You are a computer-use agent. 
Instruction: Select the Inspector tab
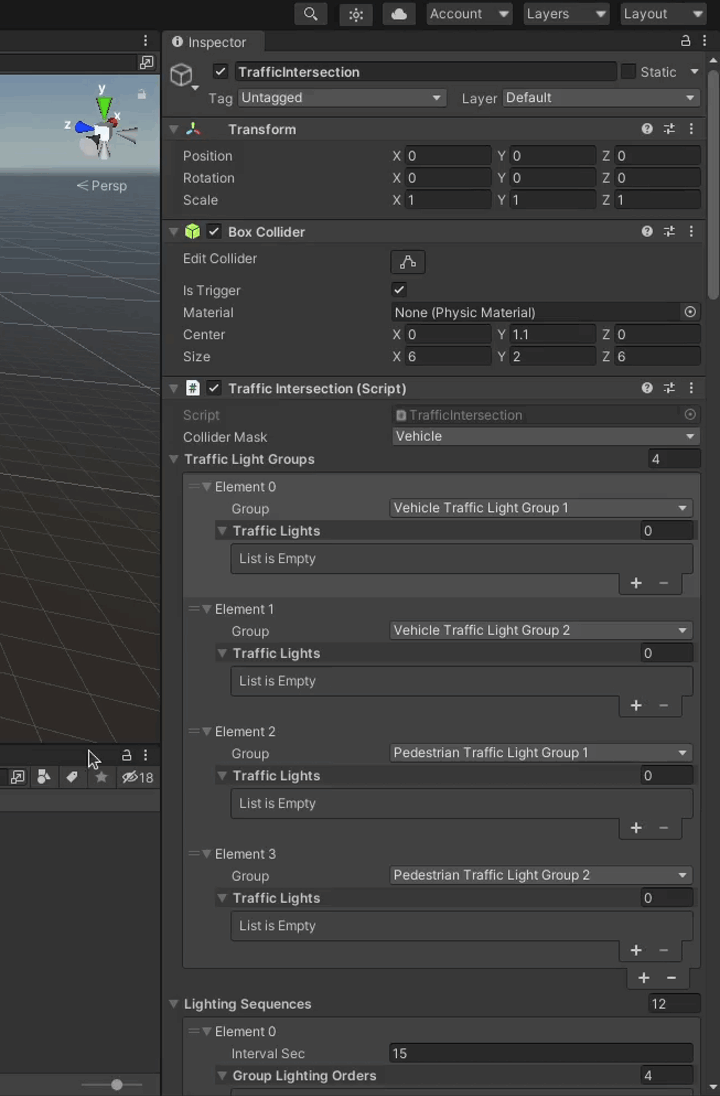tap(209, 42)
